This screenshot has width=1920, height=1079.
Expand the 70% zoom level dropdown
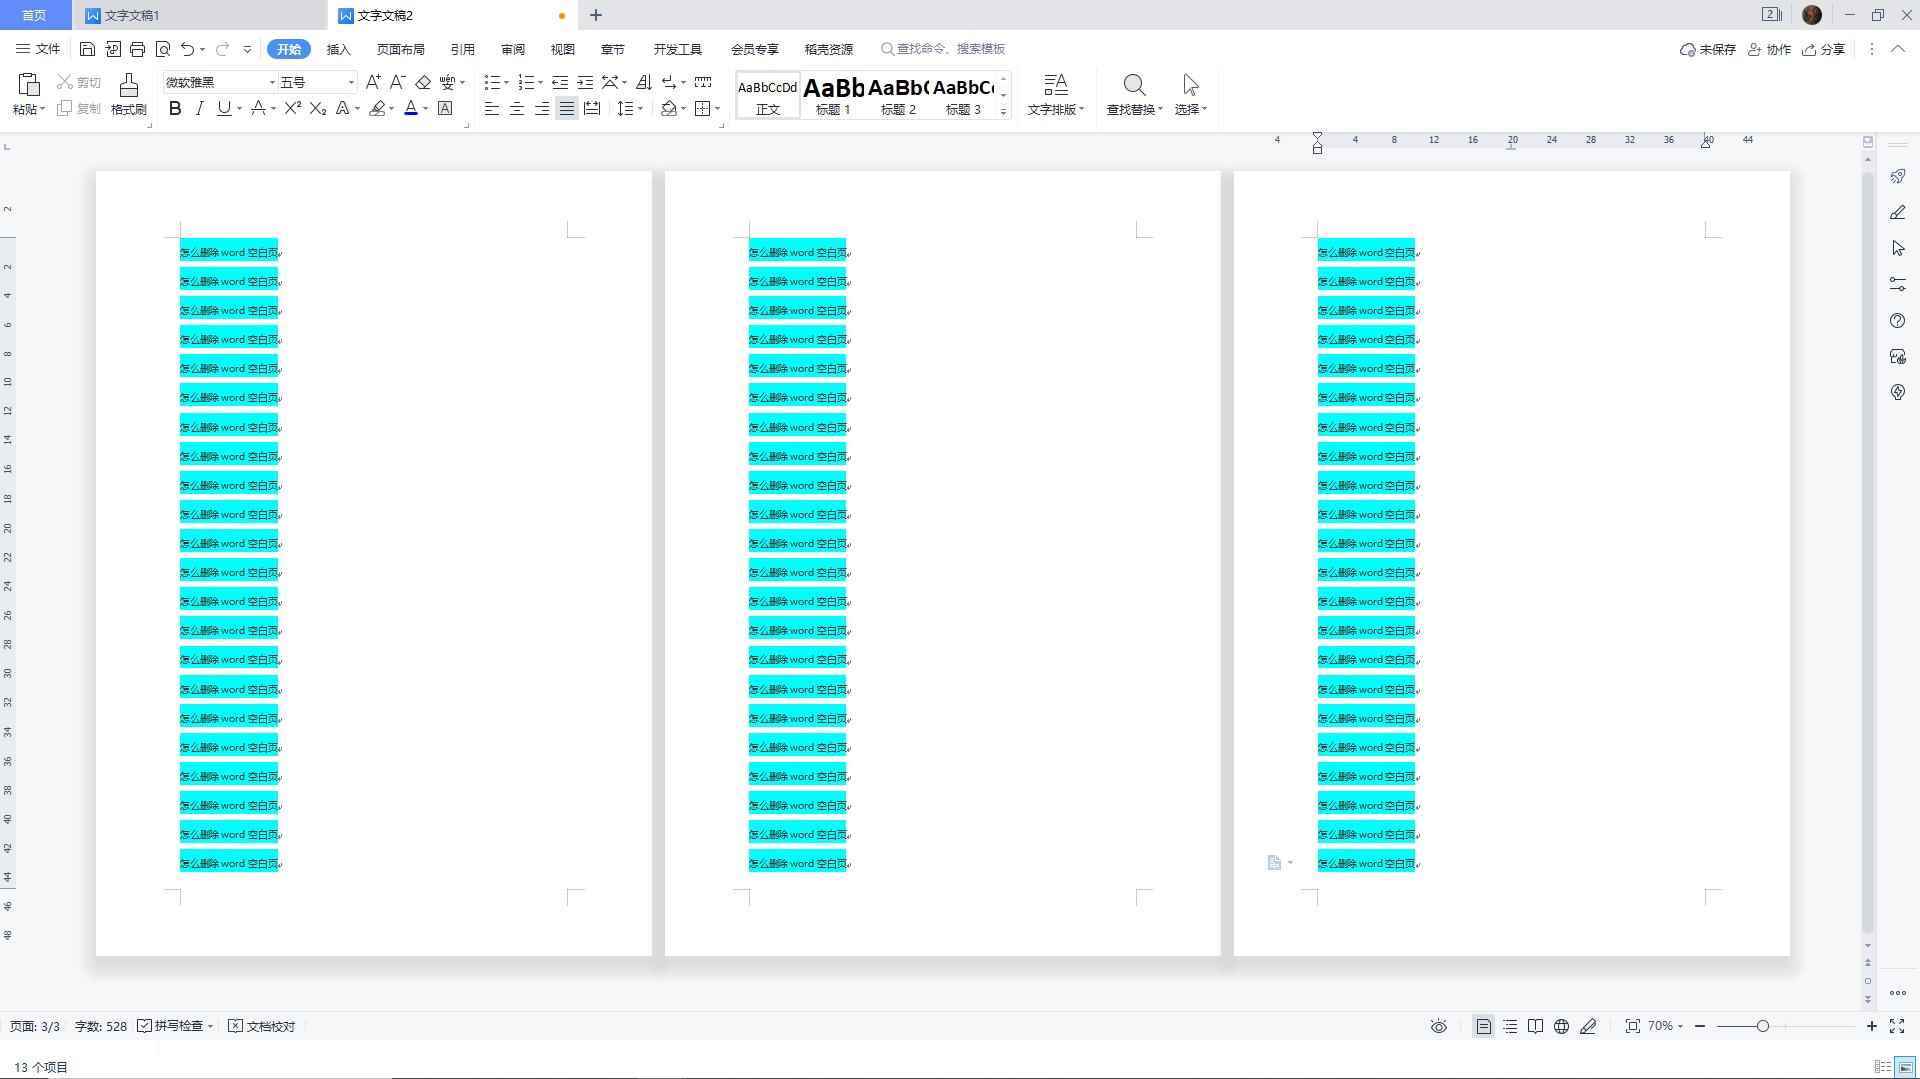[x=1666, y=1026]
